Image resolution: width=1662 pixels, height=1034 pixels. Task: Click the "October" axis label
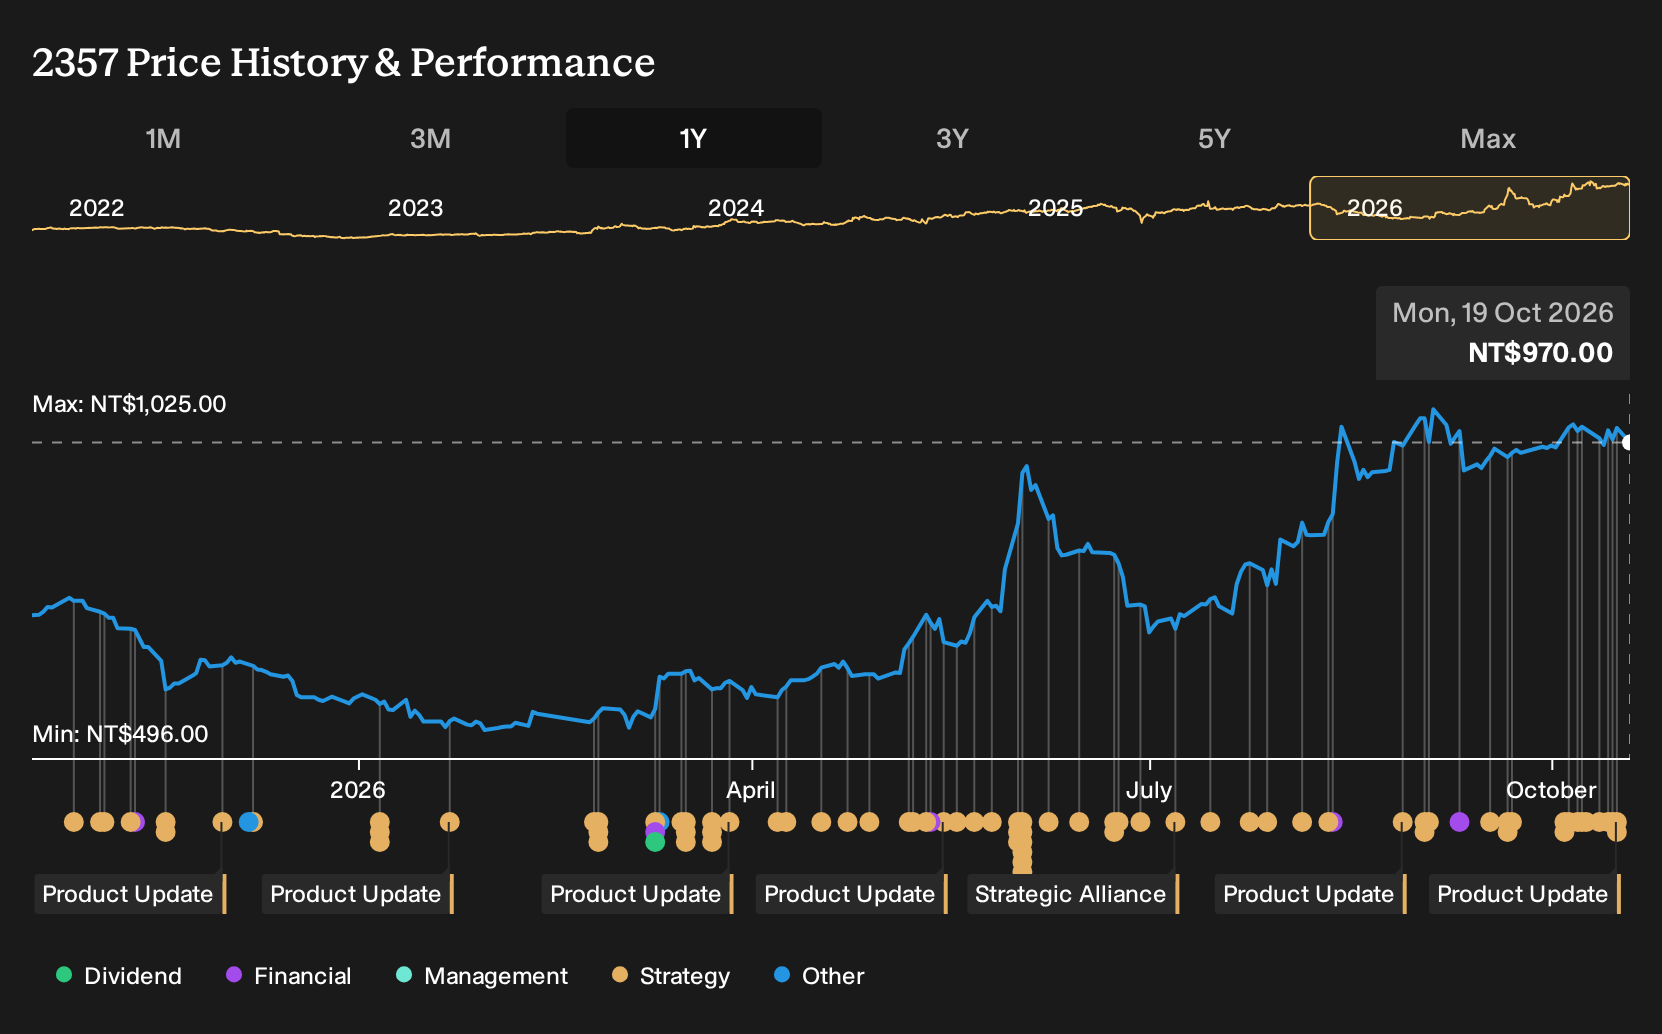click(x=1551, y=790)
